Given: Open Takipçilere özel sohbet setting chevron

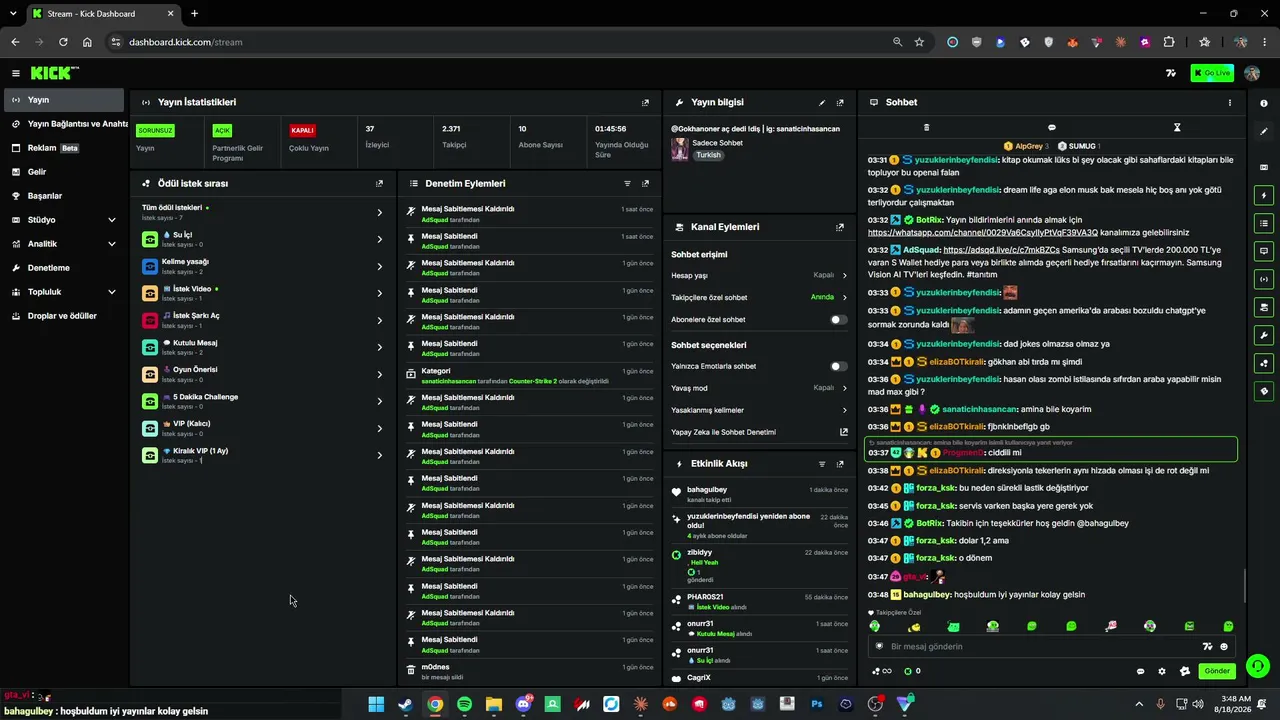Looking at the screenshot, I should pyautogui.click(x=844, y=297).
